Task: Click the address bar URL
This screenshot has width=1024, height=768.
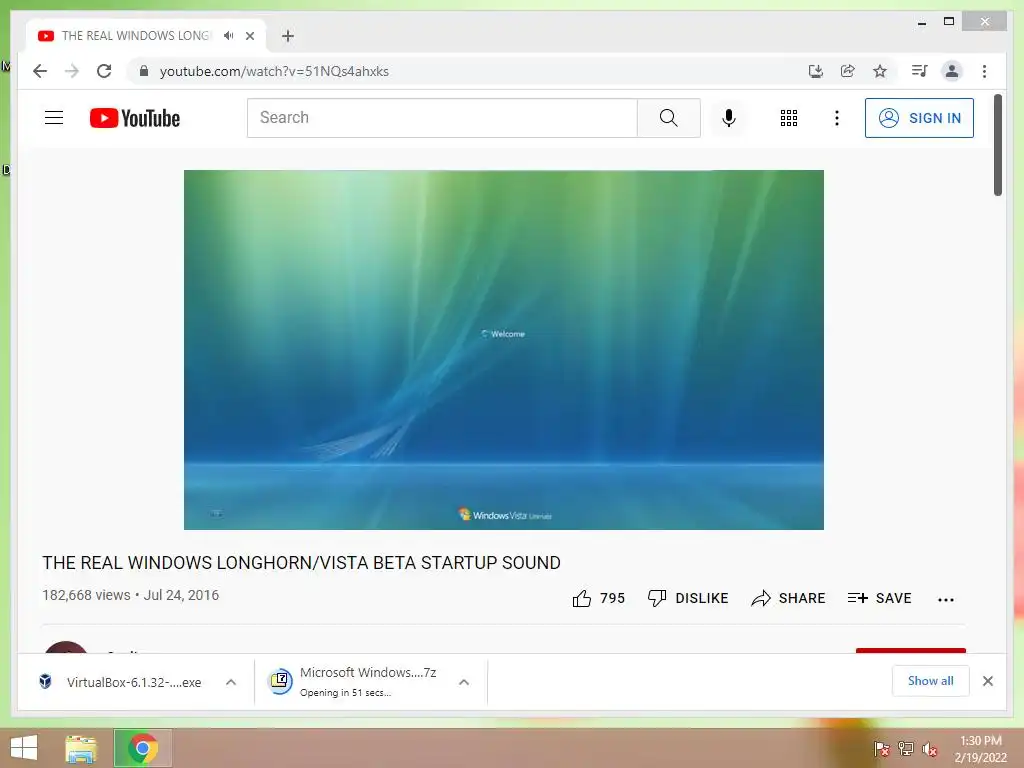Action: coord(274,71)
